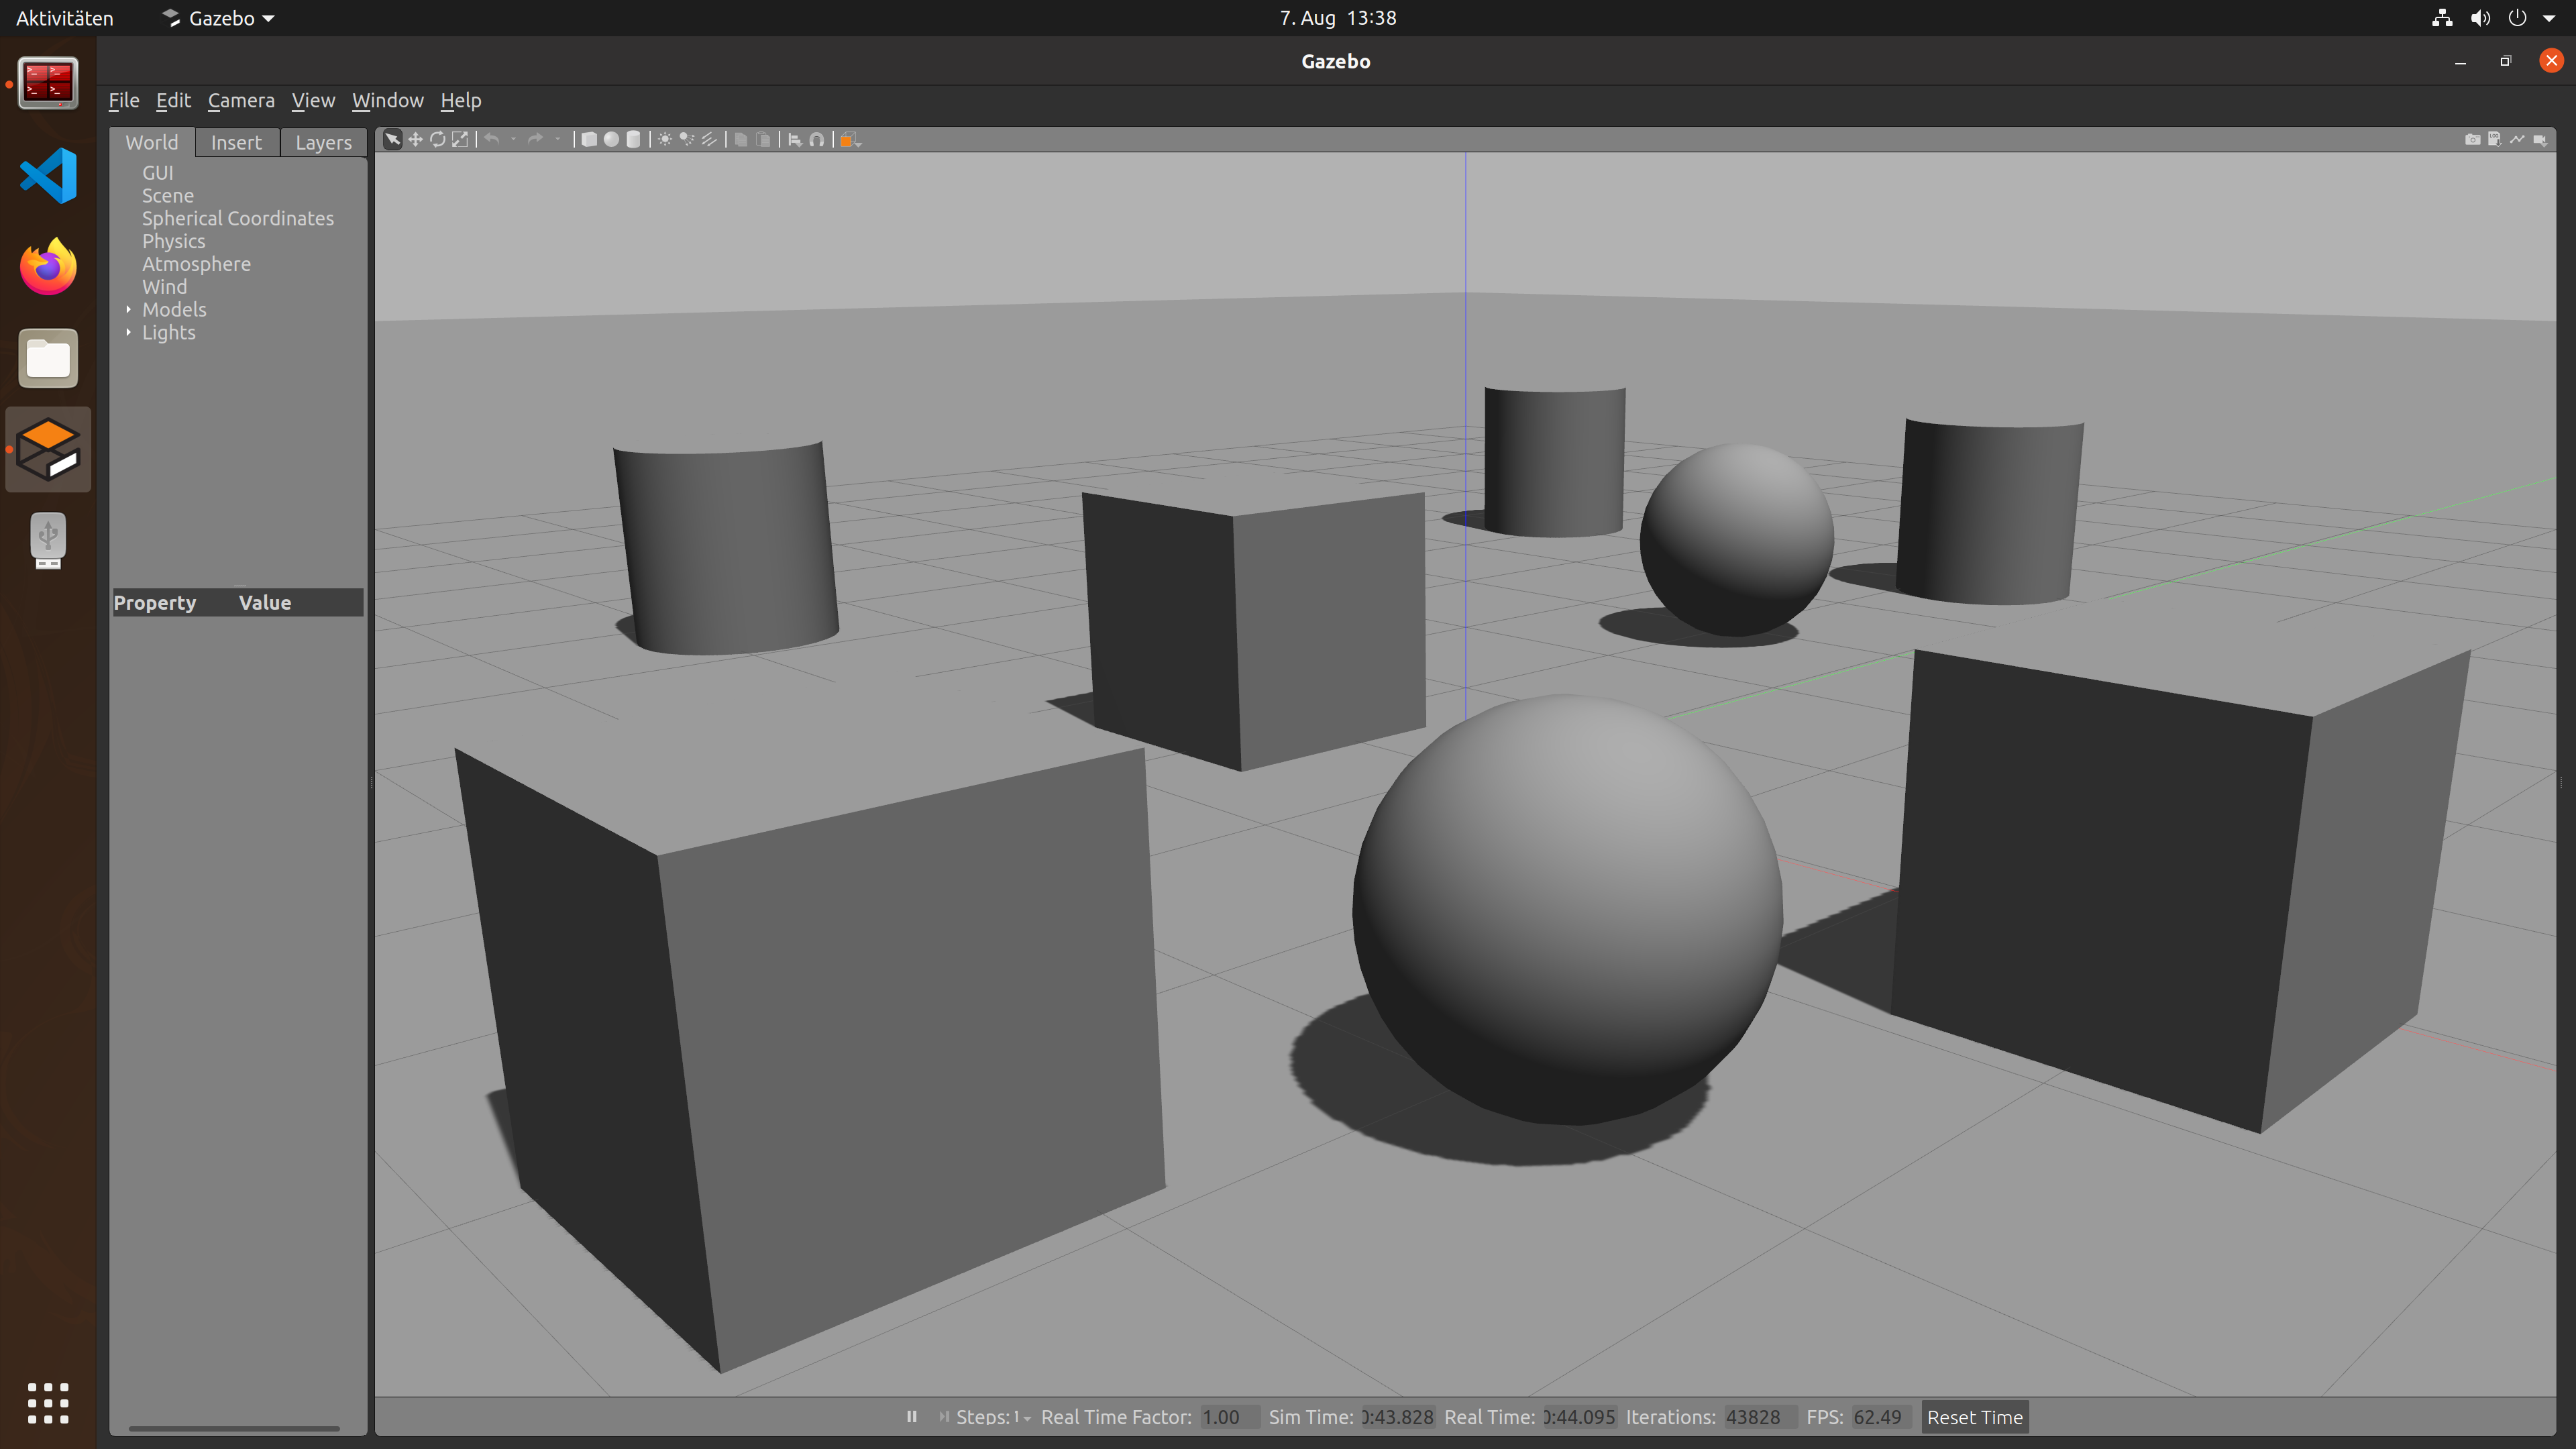This screenshot has width=2576, height=1449.
Task: Open the plot window icon
Action: (x=2517, y=140)
